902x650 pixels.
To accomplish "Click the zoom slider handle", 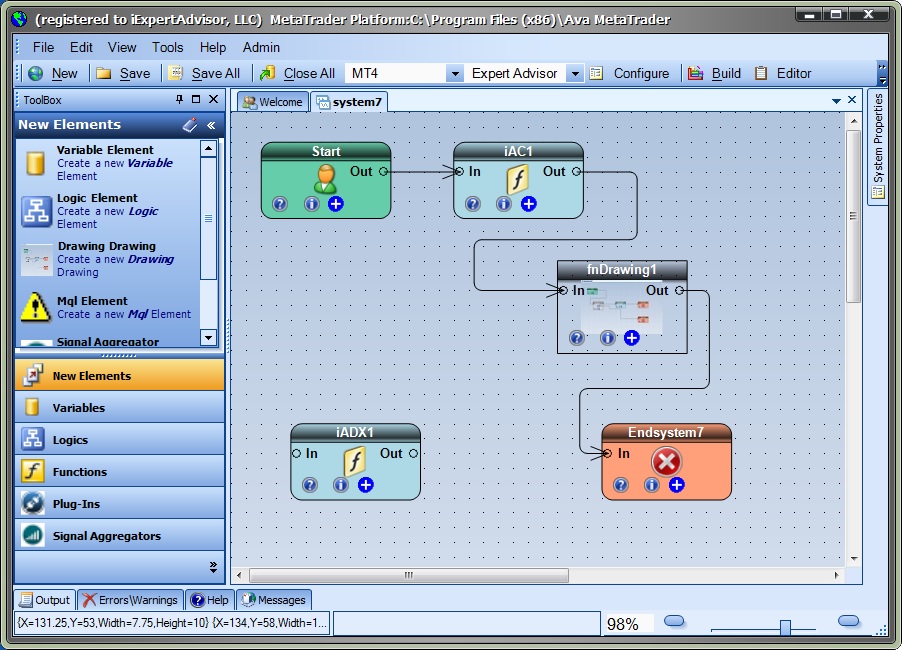I will pos(785,628).
